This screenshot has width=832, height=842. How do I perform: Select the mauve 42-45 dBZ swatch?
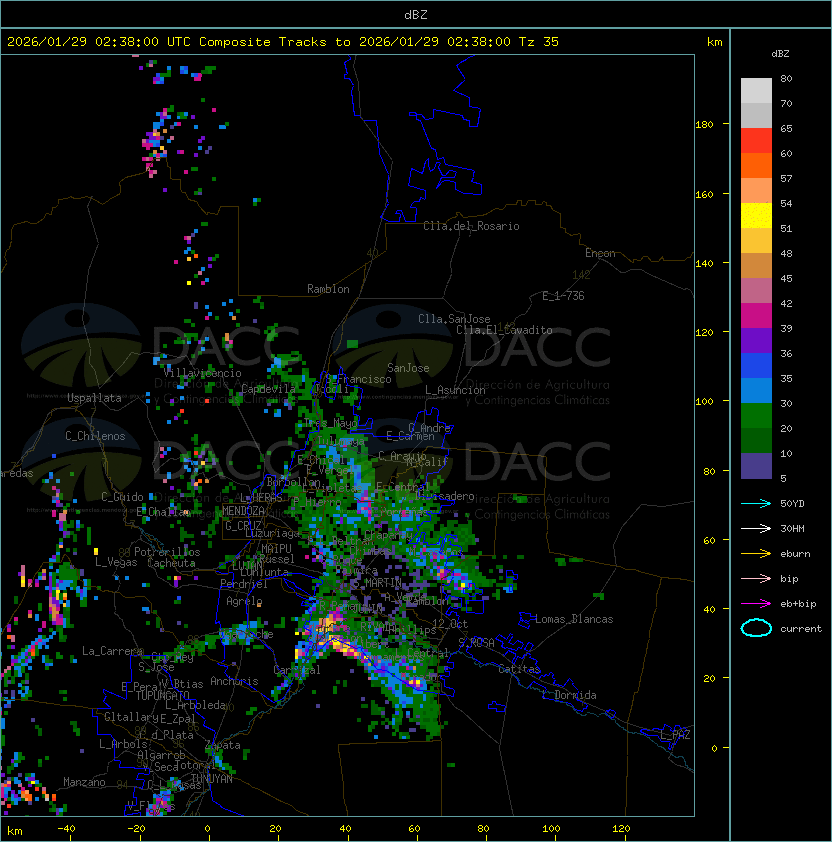tap(756, 291)
